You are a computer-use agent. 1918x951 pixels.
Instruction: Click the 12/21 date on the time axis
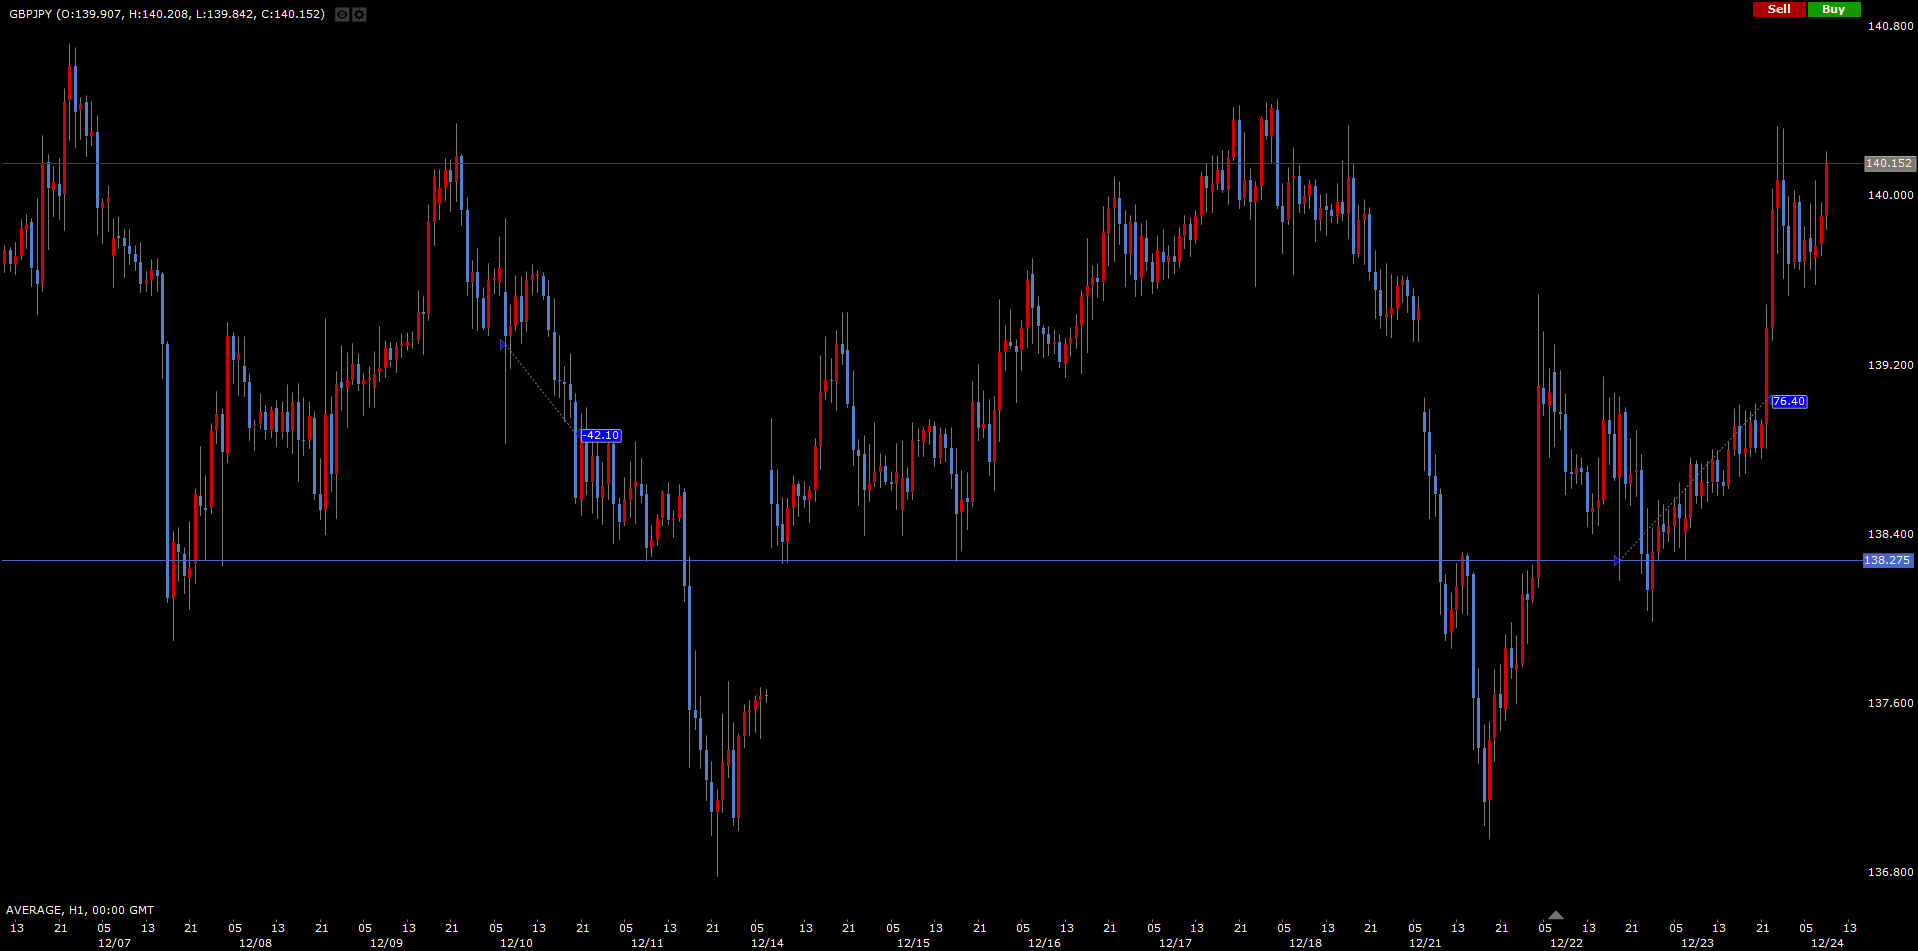(1425, 943)
